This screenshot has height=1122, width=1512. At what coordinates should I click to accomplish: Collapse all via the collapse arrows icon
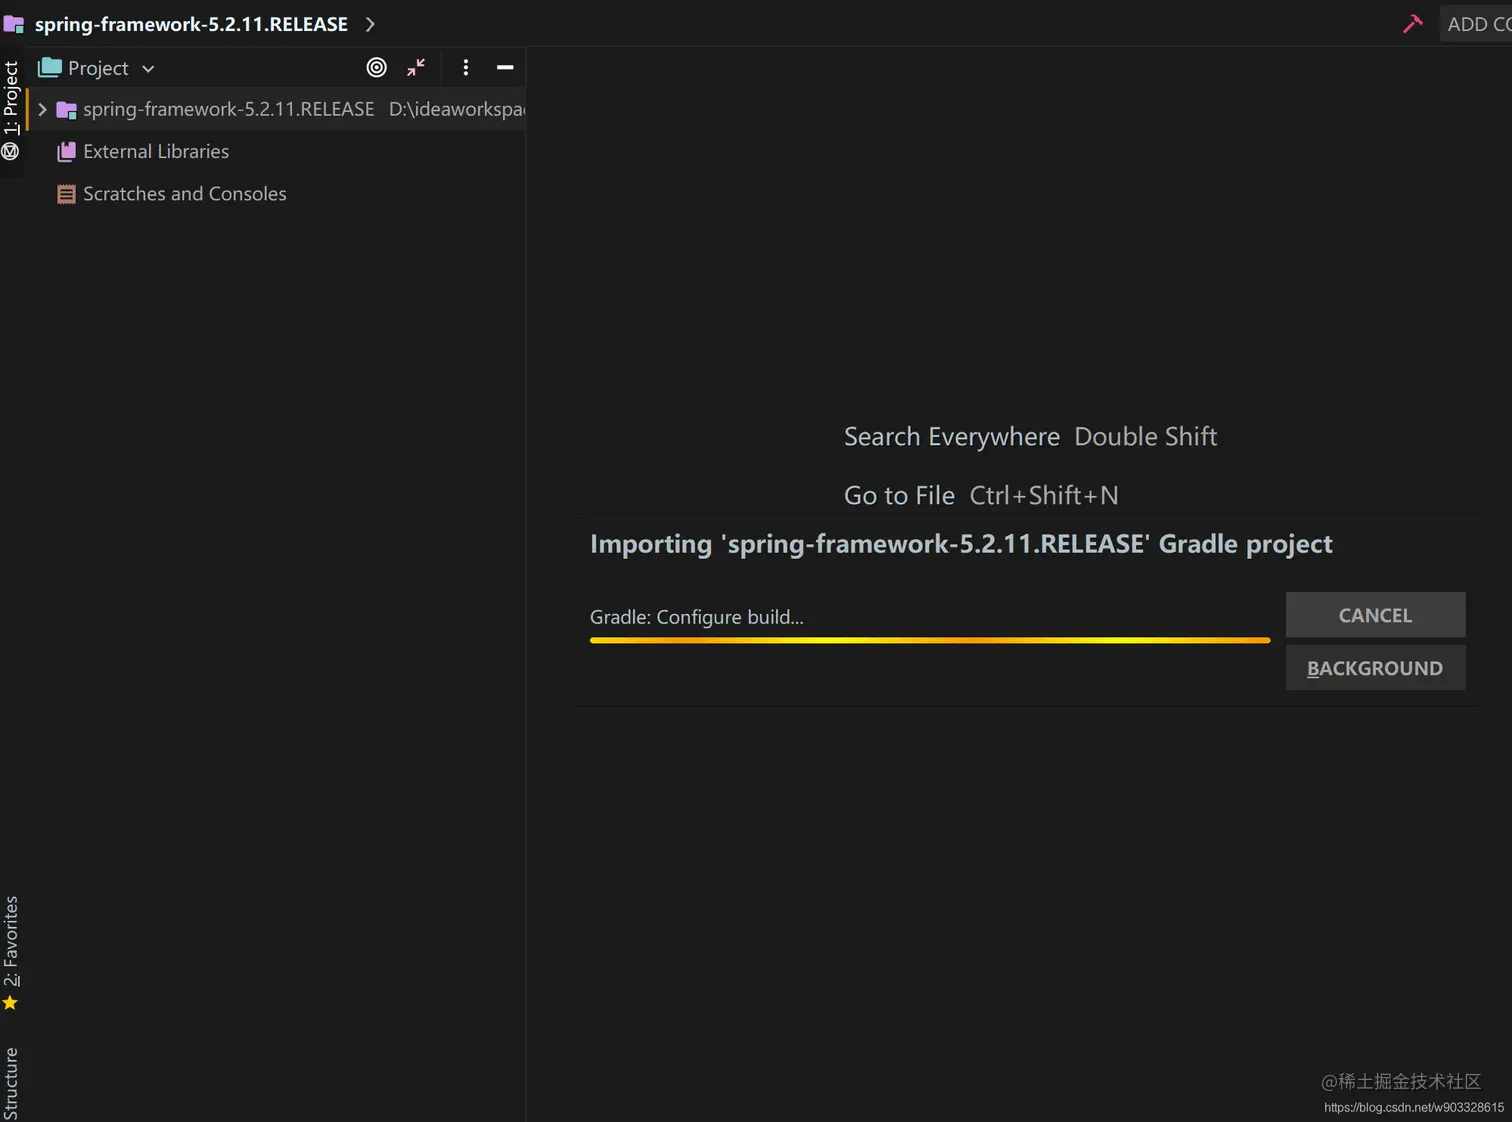click(x=416, y=67)
